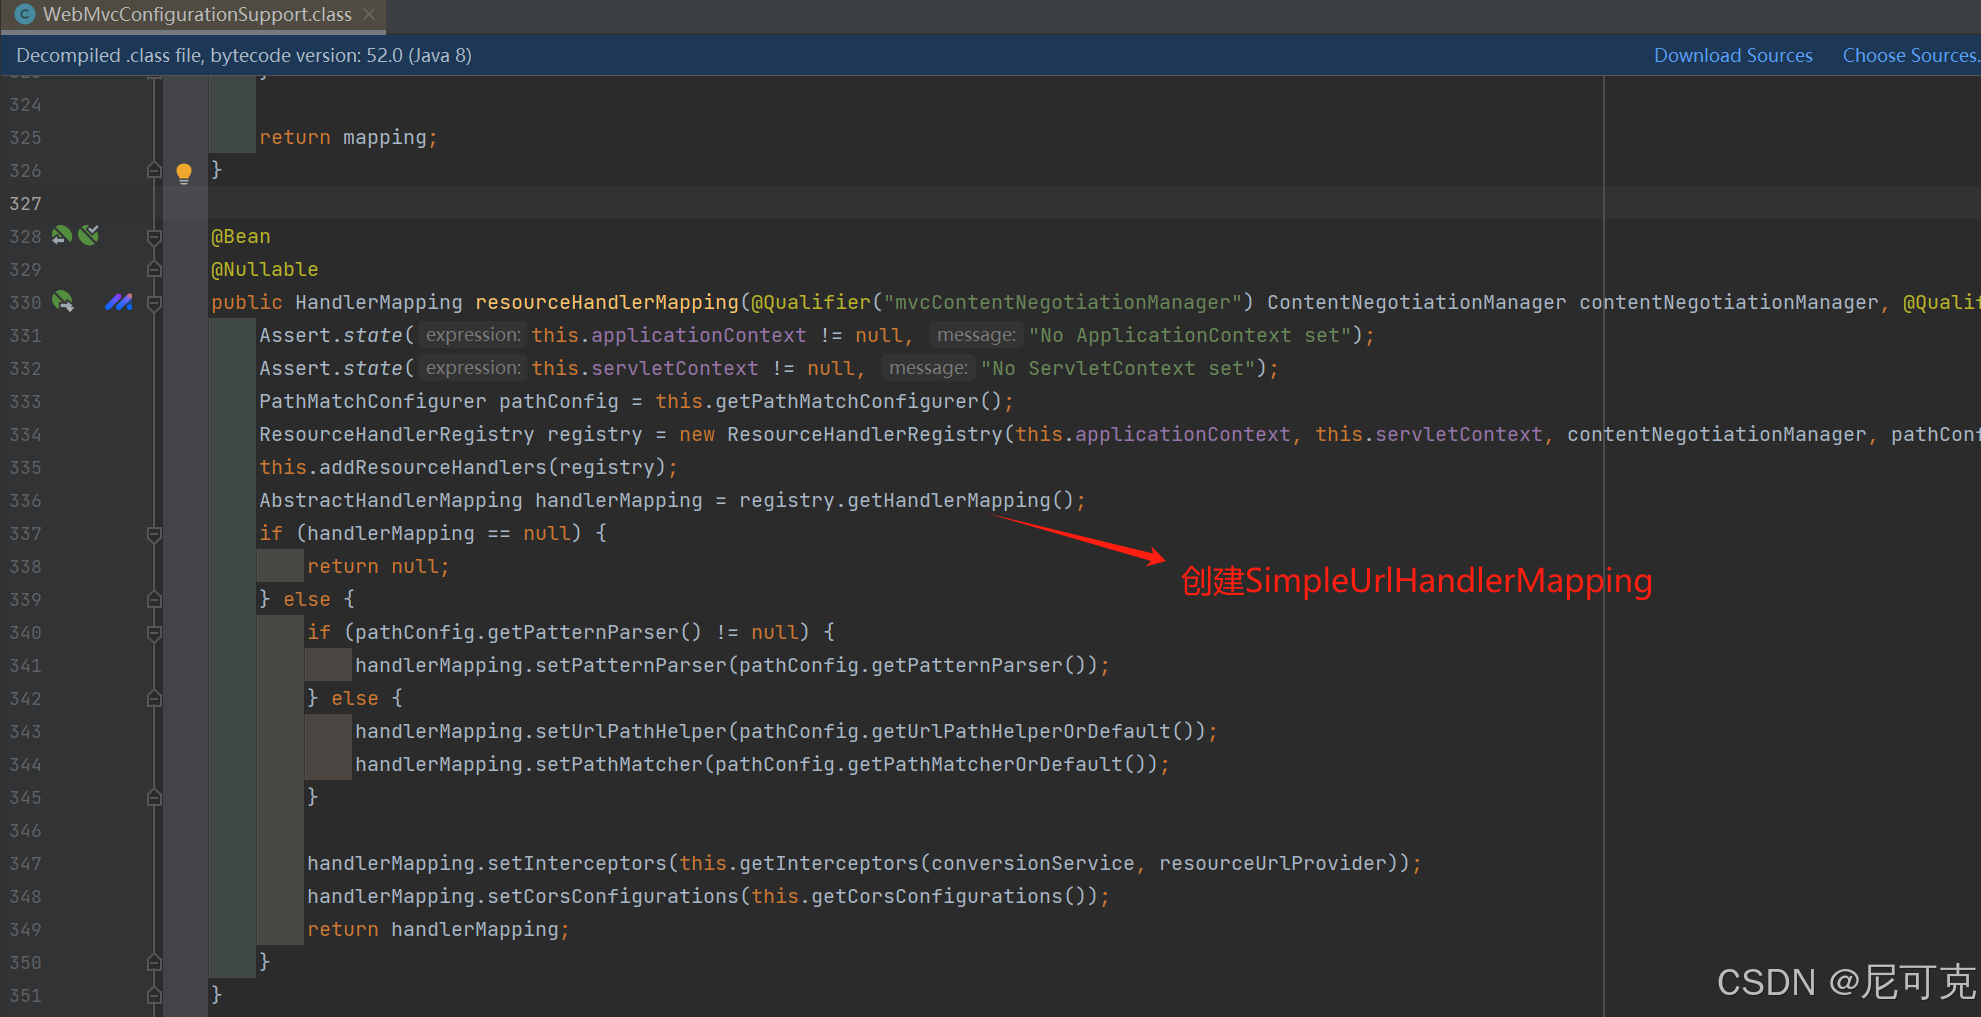Click 'return null;' on line 338
The image size is (1981, 1017).
pos(378,566)
